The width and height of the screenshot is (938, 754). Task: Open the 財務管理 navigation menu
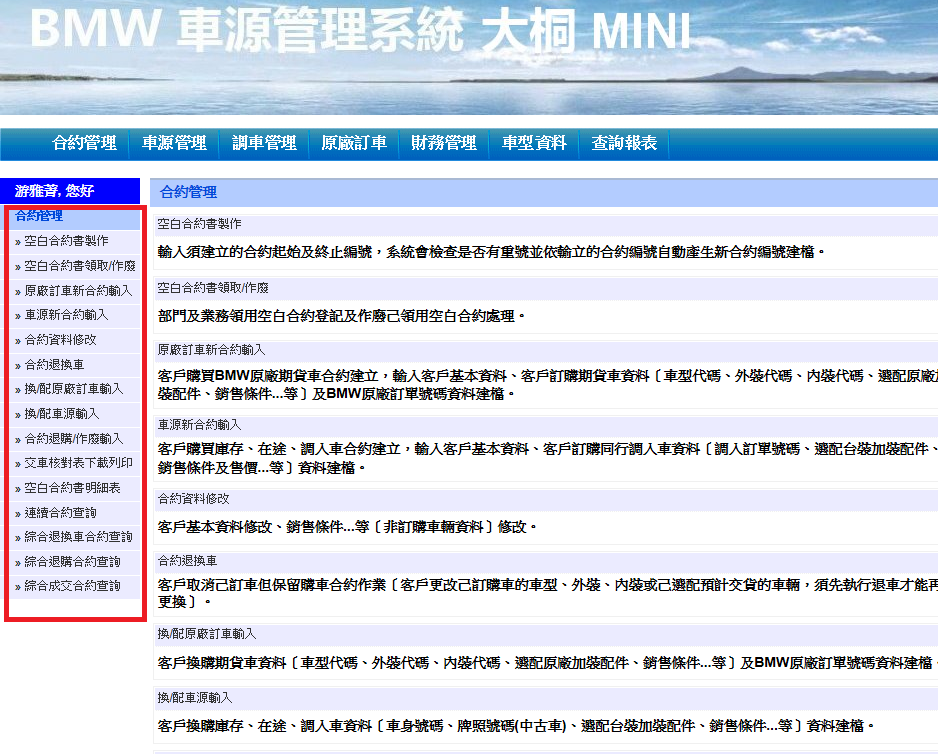pyautogui.click(x=444, y=143)
